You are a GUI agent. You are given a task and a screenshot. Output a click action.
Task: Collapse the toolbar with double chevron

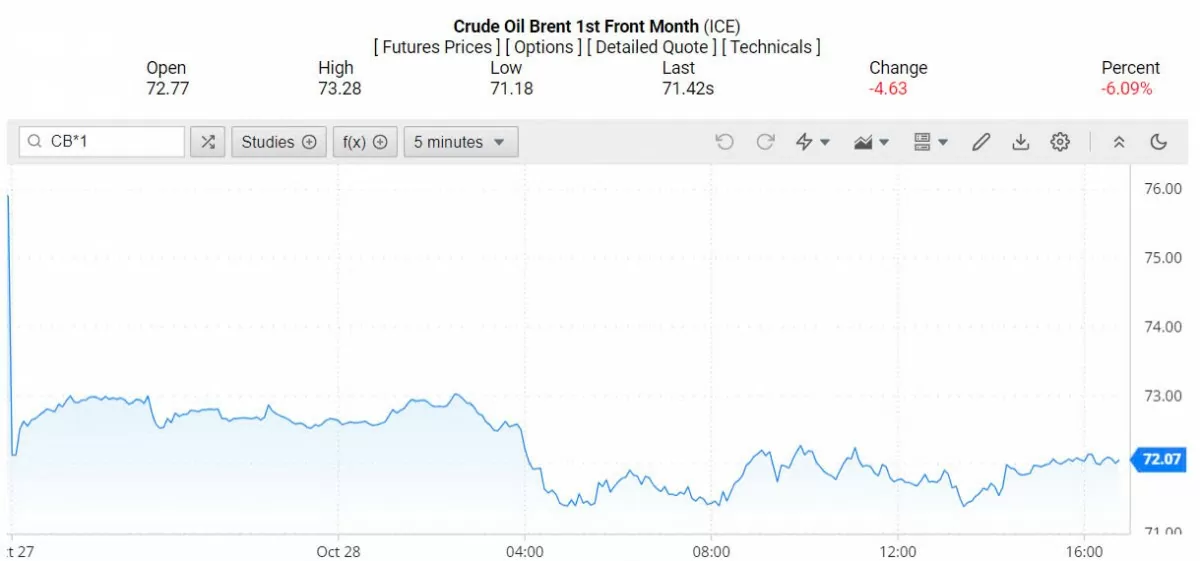pyautogui.click(x=1119, y=142)
